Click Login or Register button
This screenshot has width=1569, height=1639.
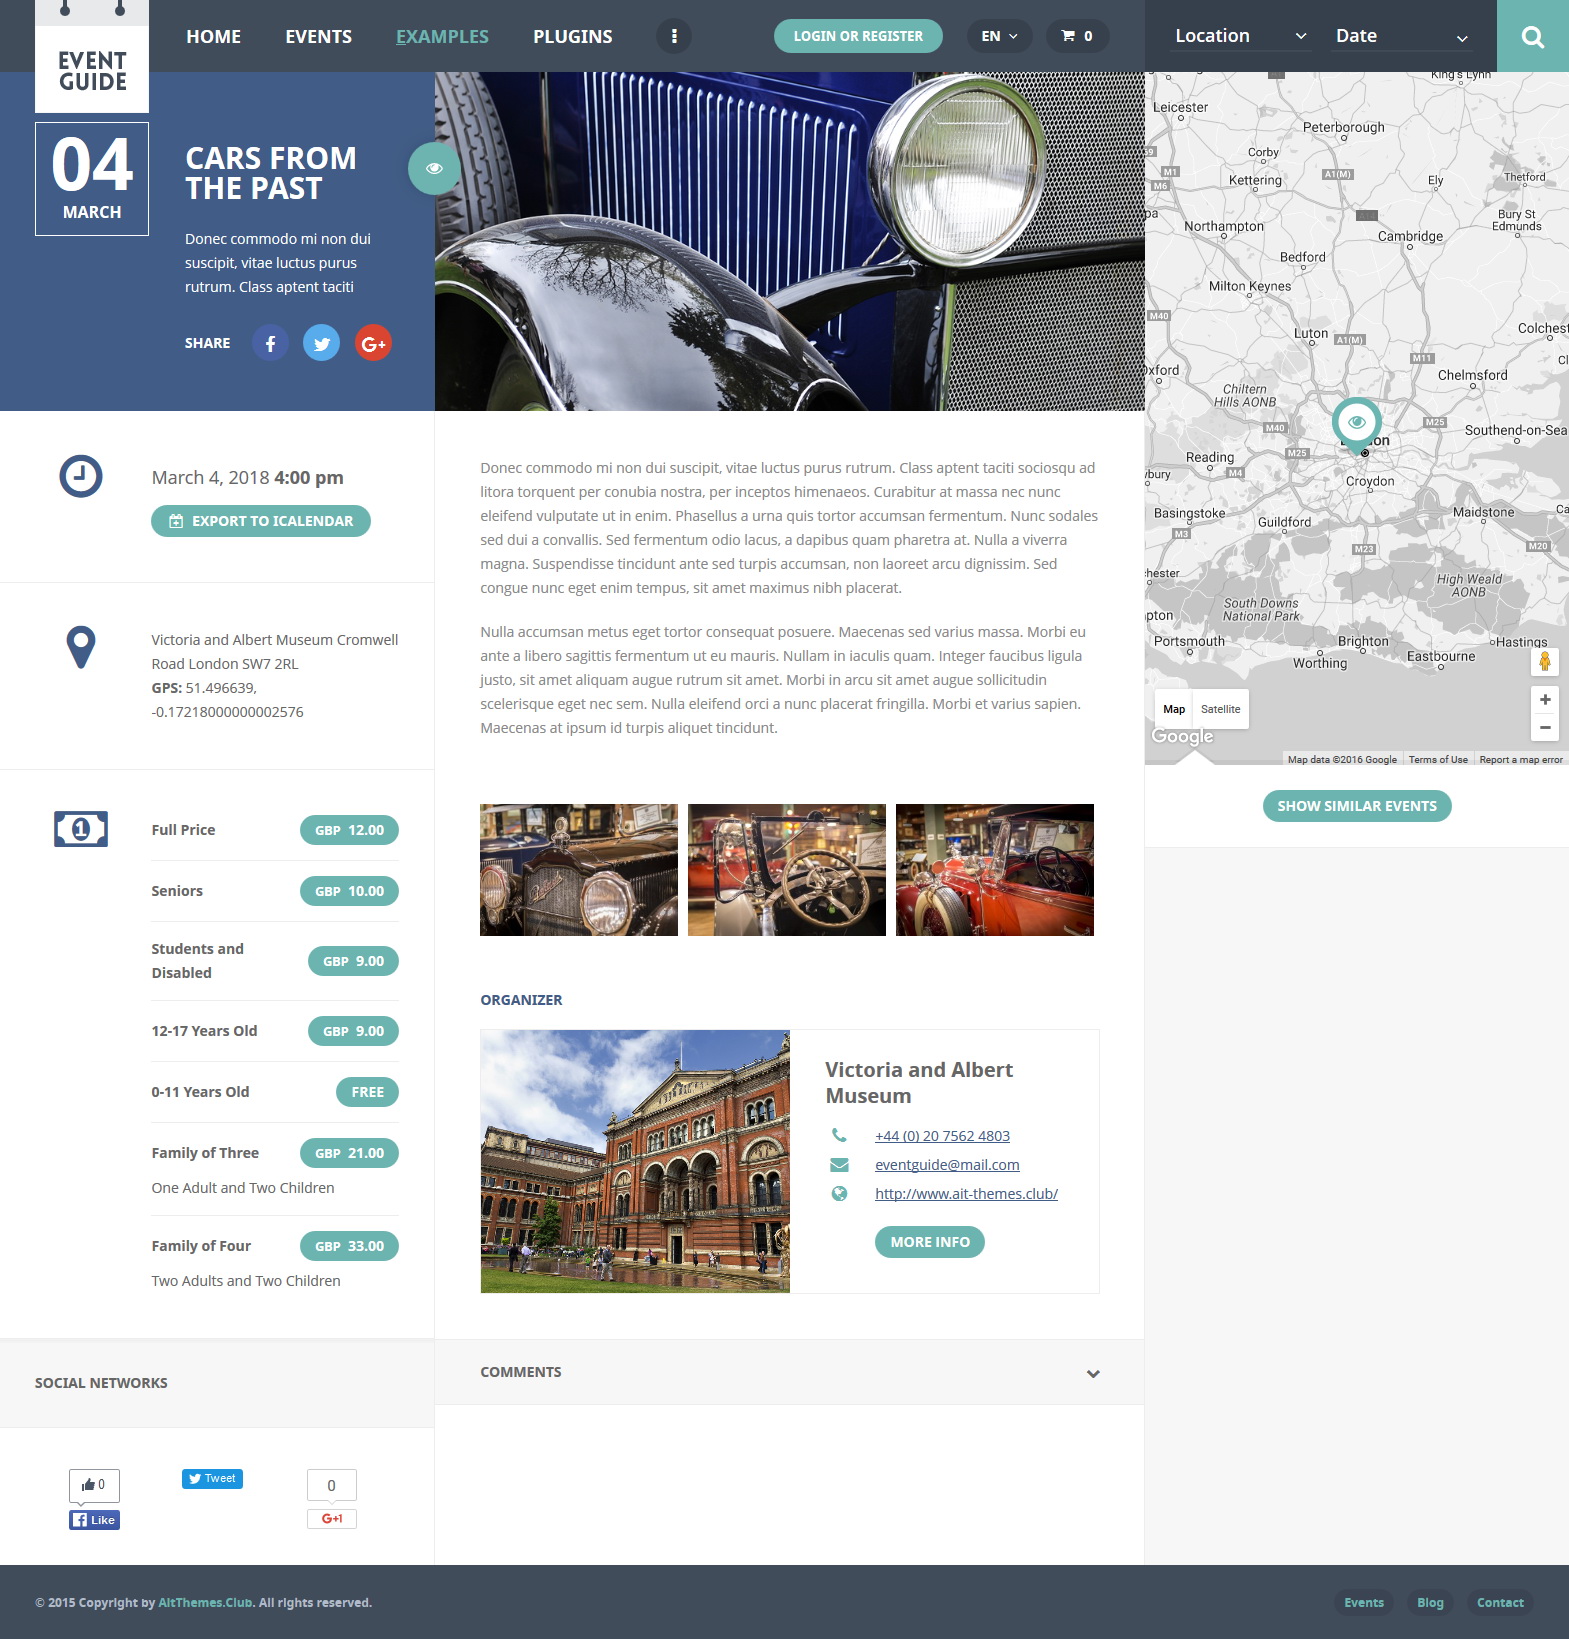(858, 36)
